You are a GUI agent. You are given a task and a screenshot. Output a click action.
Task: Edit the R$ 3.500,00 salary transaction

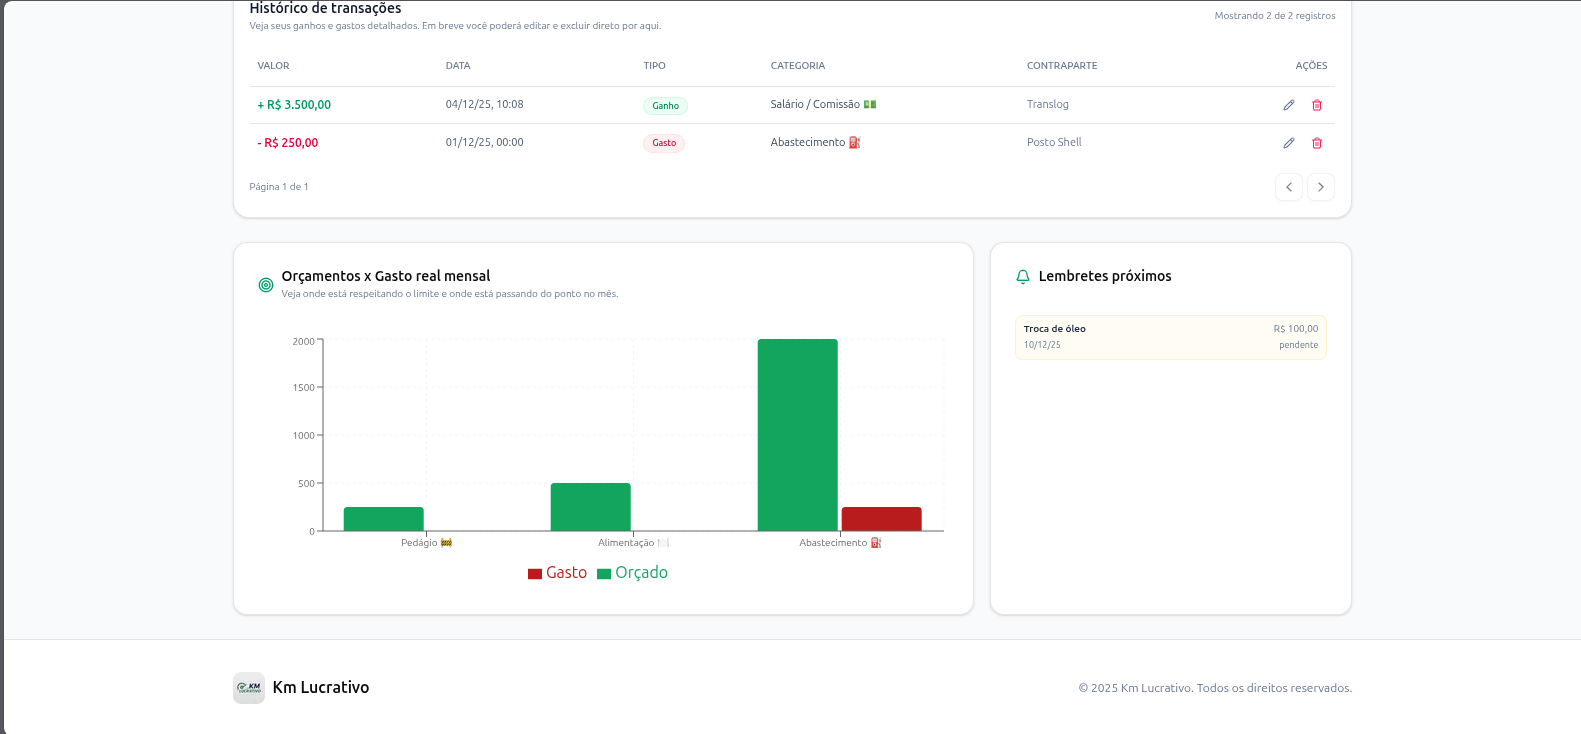pyautogui.click(x=1288, y=105)
